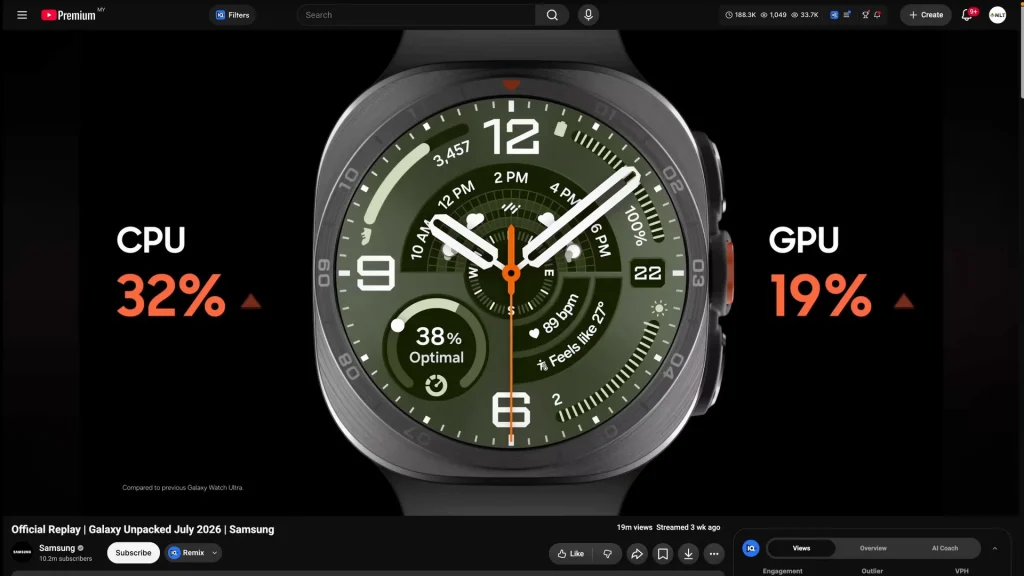Click the 10.2m subscribers text
Viewport: 1024px width, 576px height.
pos(65,559)
